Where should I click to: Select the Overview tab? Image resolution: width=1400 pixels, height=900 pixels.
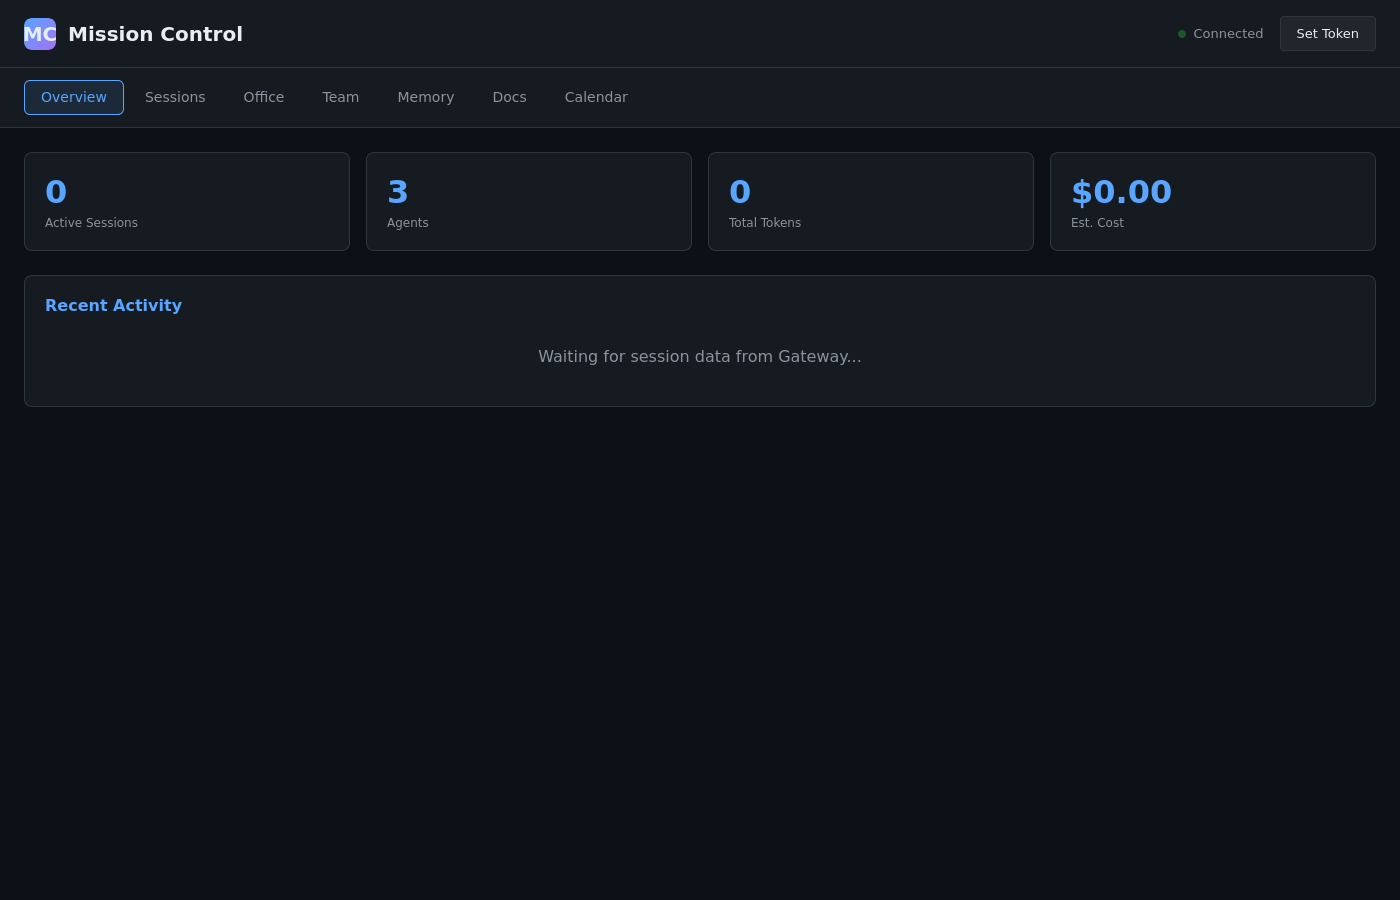coord(74,97)
